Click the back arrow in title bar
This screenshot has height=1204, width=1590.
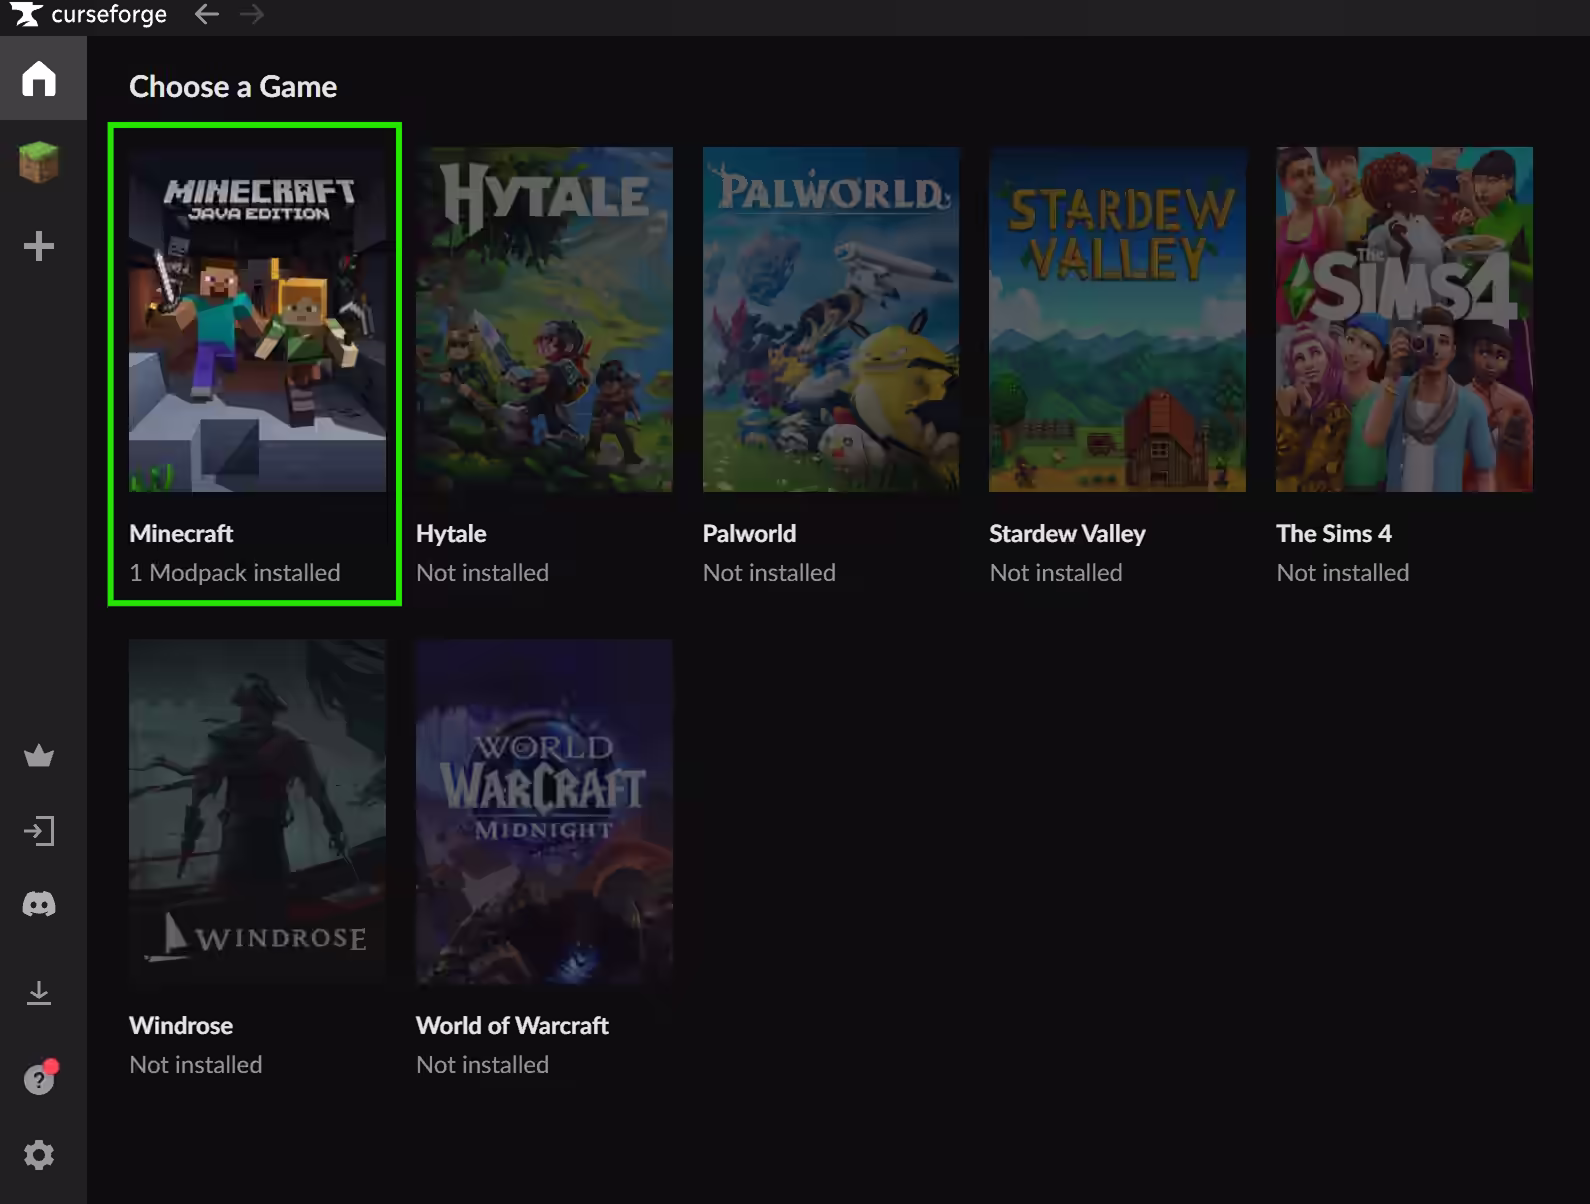click(x=207, y=14)
